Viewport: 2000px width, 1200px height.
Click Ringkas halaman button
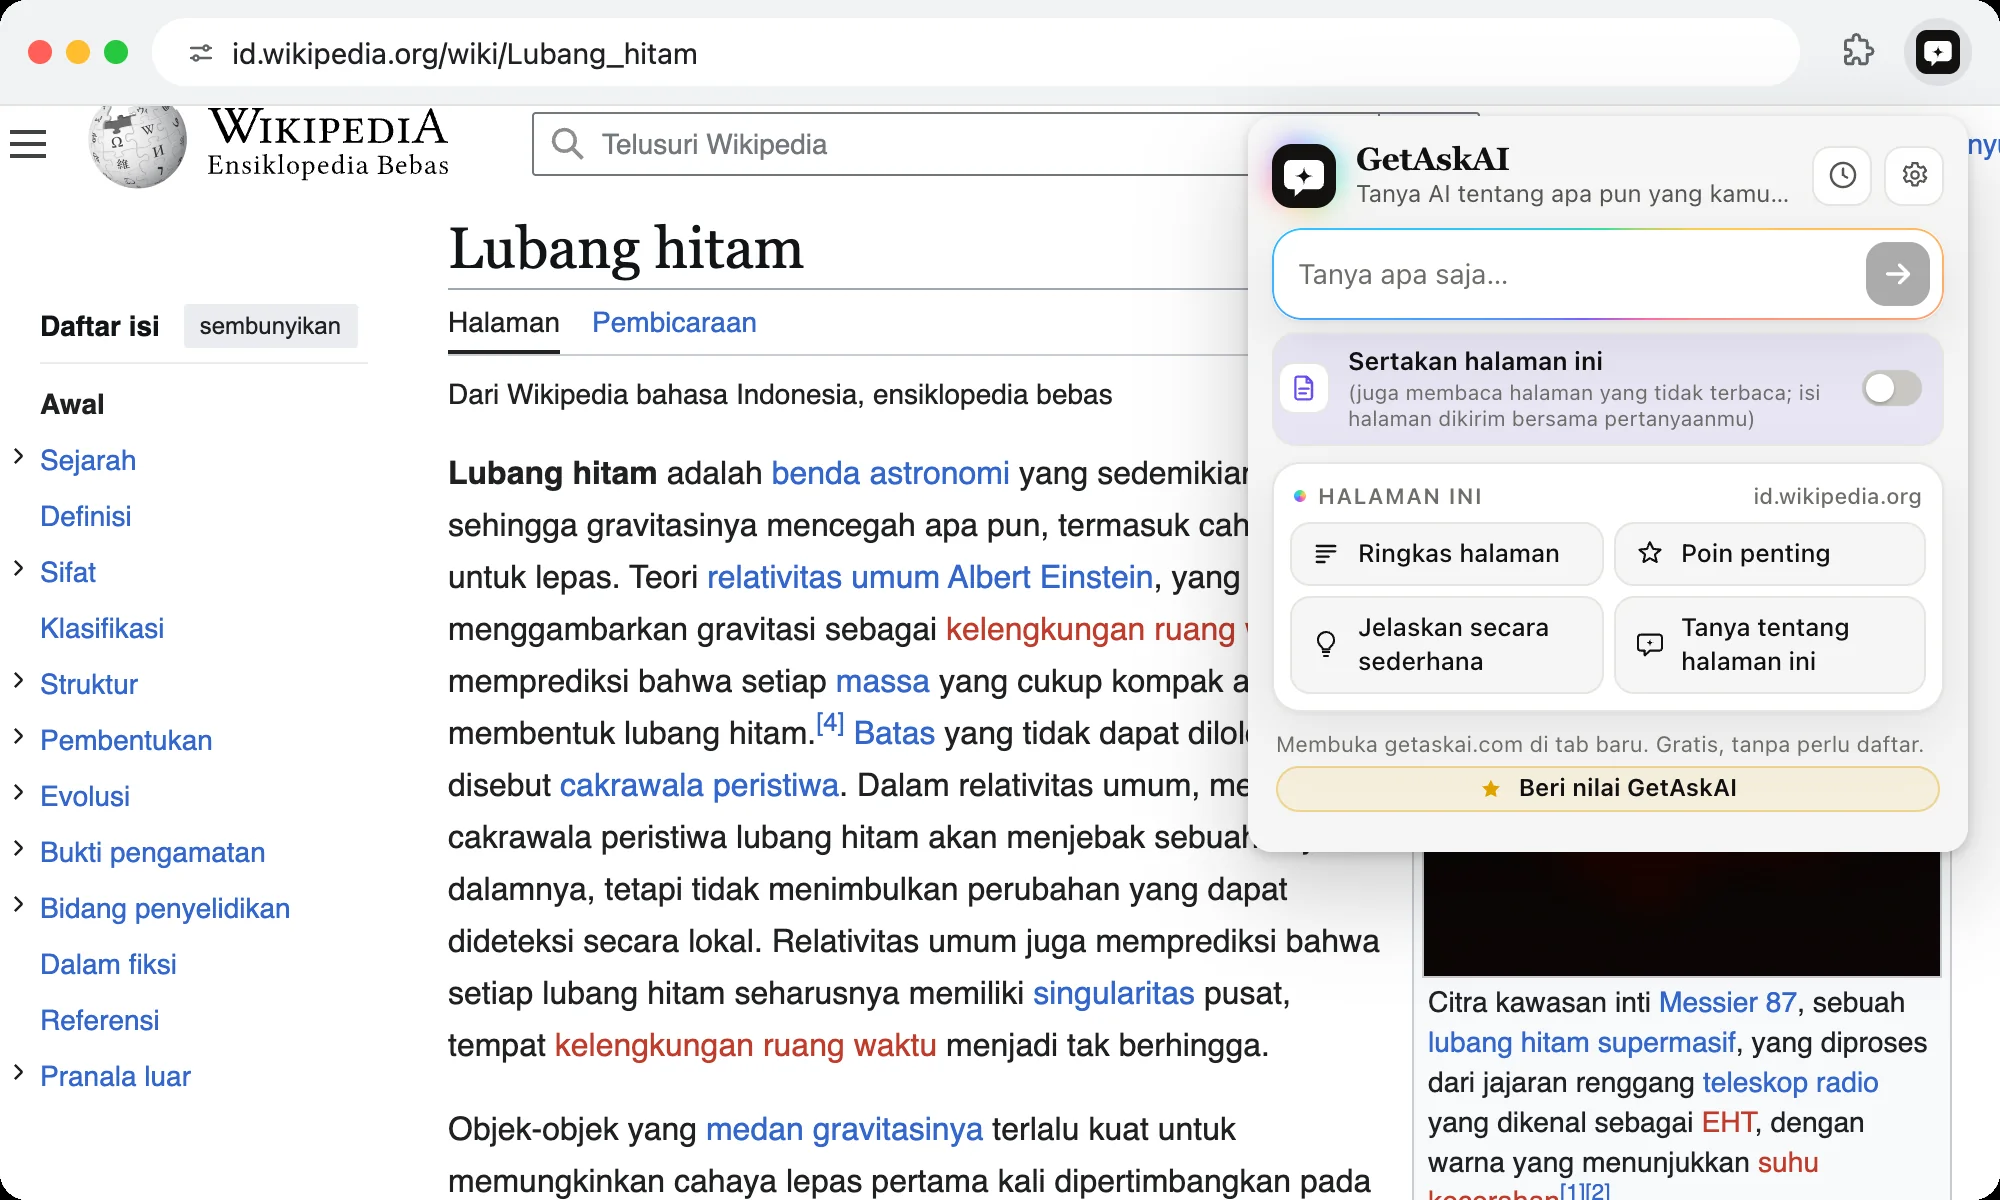(x=1446, y=554)
